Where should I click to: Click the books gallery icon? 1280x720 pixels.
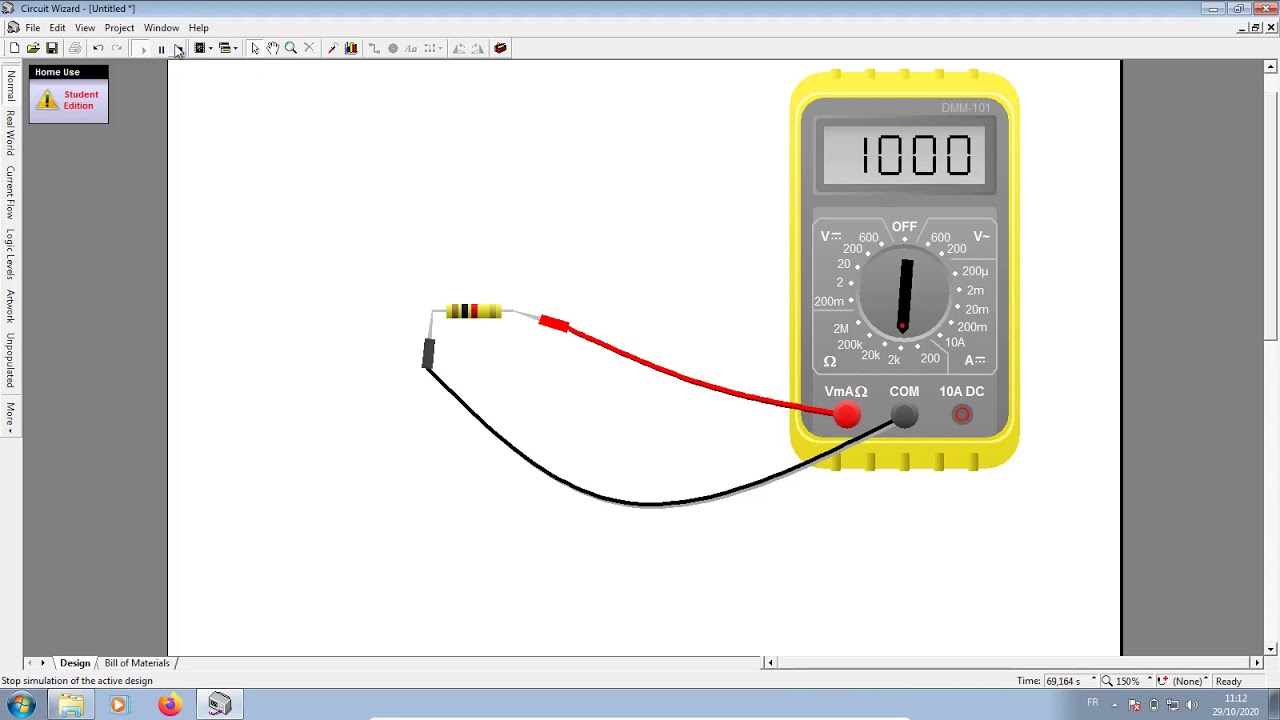coord(351,48)
